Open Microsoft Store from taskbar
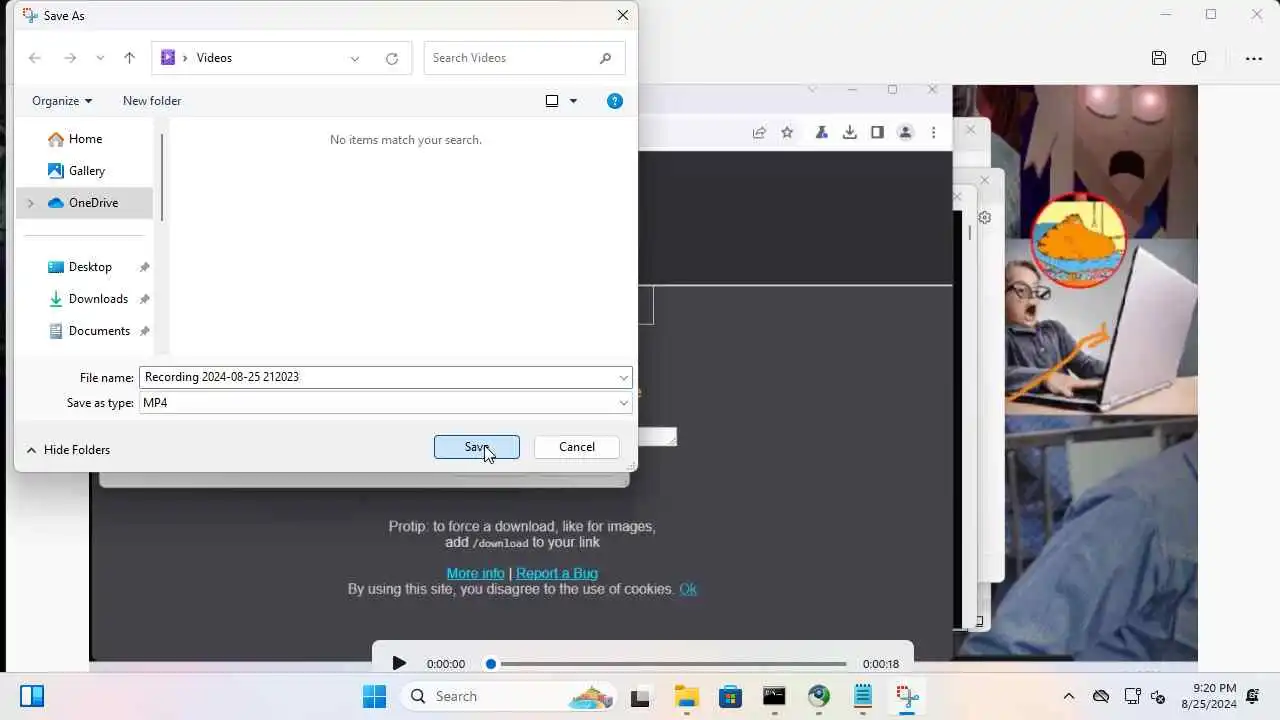The height and width of the screenshot is (720, 1280). (x=730, y=696)
